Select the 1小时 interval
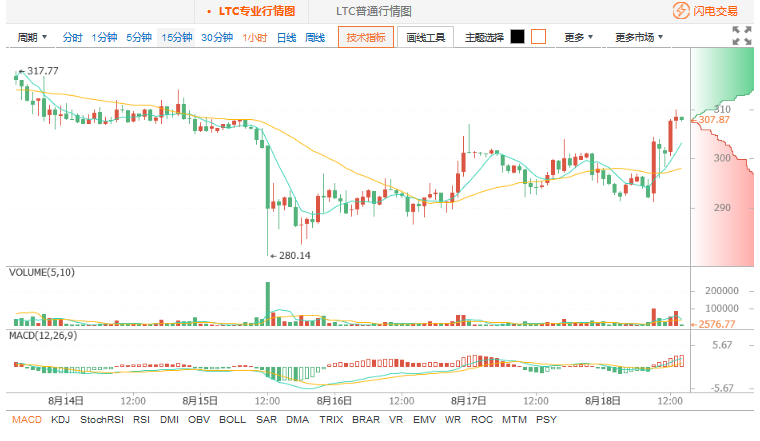760x441 pixels. click(x=254, y=38)
